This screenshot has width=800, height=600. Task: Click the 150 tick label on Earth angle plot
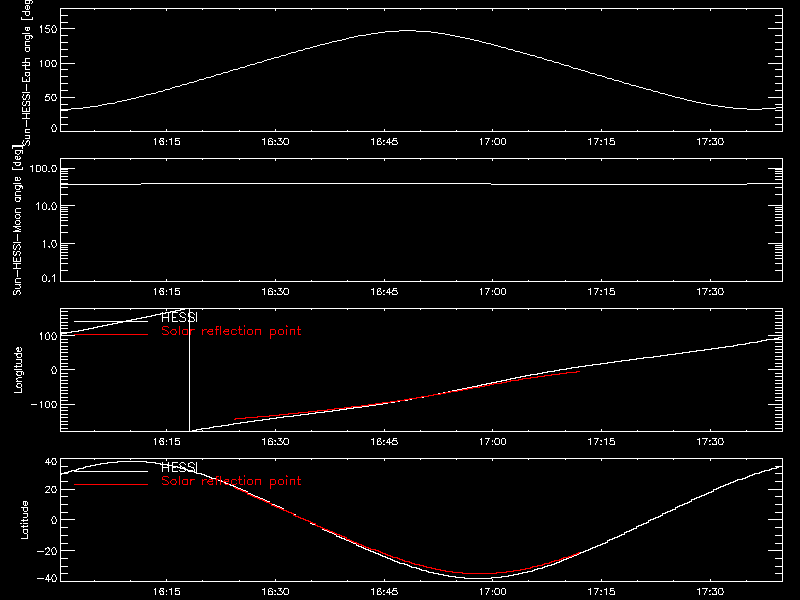(48, 29)
